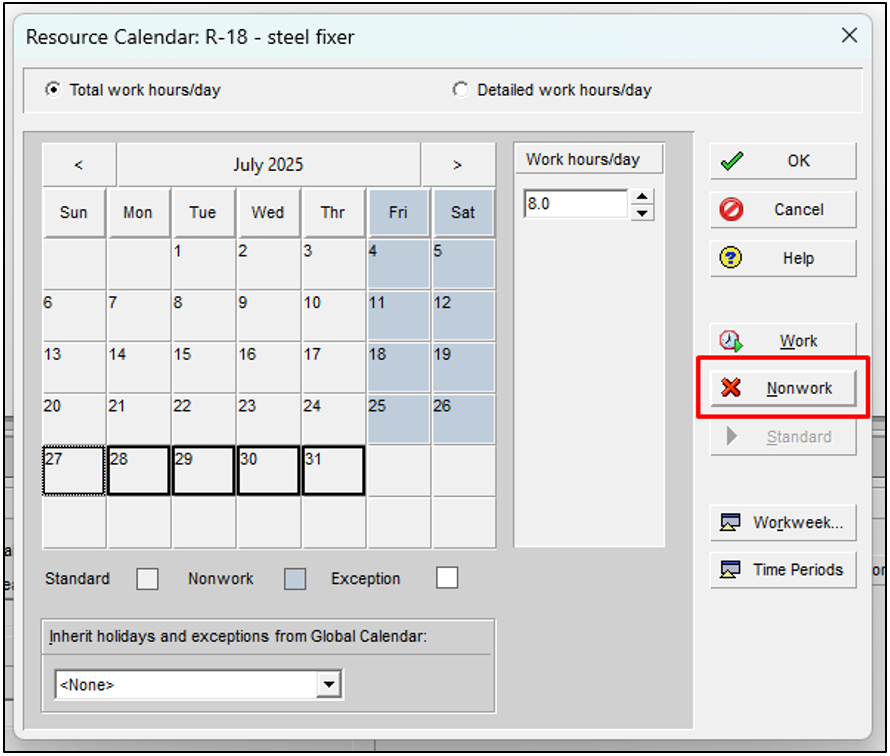The image size is (890, 756).
Task: Click the Nonwork legend color swatch
Action: (x=294, y=579)
